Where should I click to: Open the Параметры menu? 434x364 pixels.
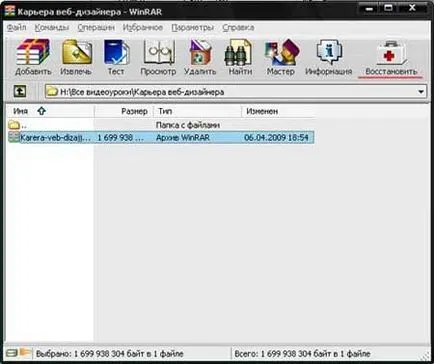click(x=193, y=27)
